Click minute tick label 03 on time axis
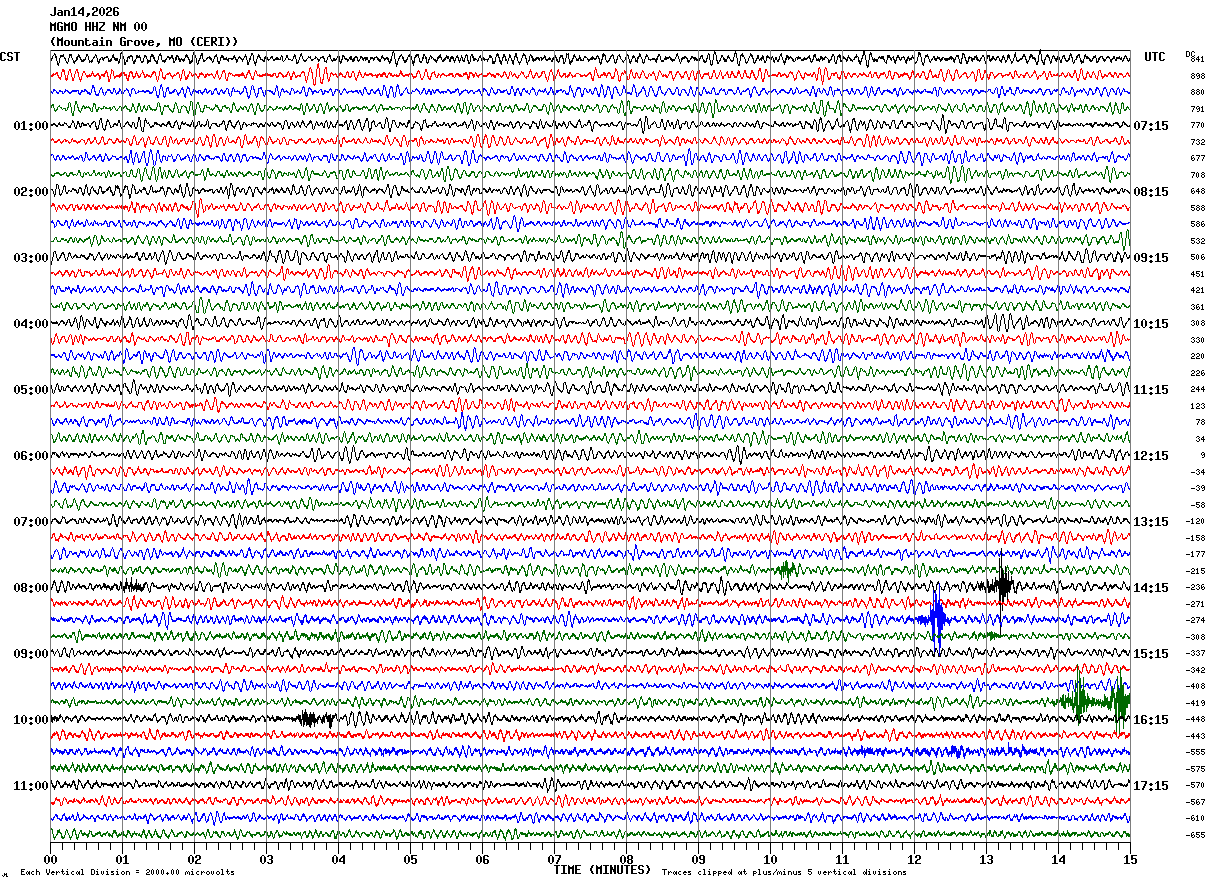Screen dimensions: 1210x886 (x=266, y=859)
